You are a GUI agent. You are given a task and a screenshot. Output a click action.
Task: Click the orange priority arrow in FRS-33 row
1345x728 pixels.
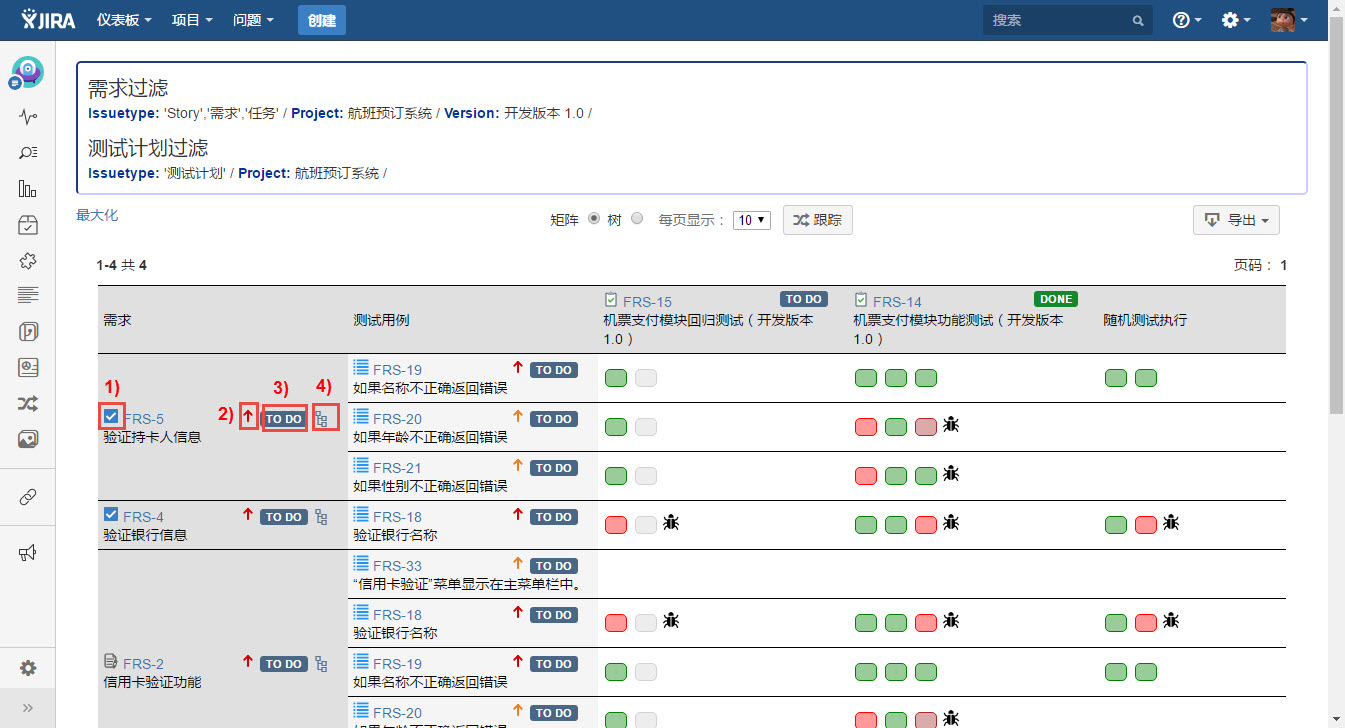(x=518, y=565)
